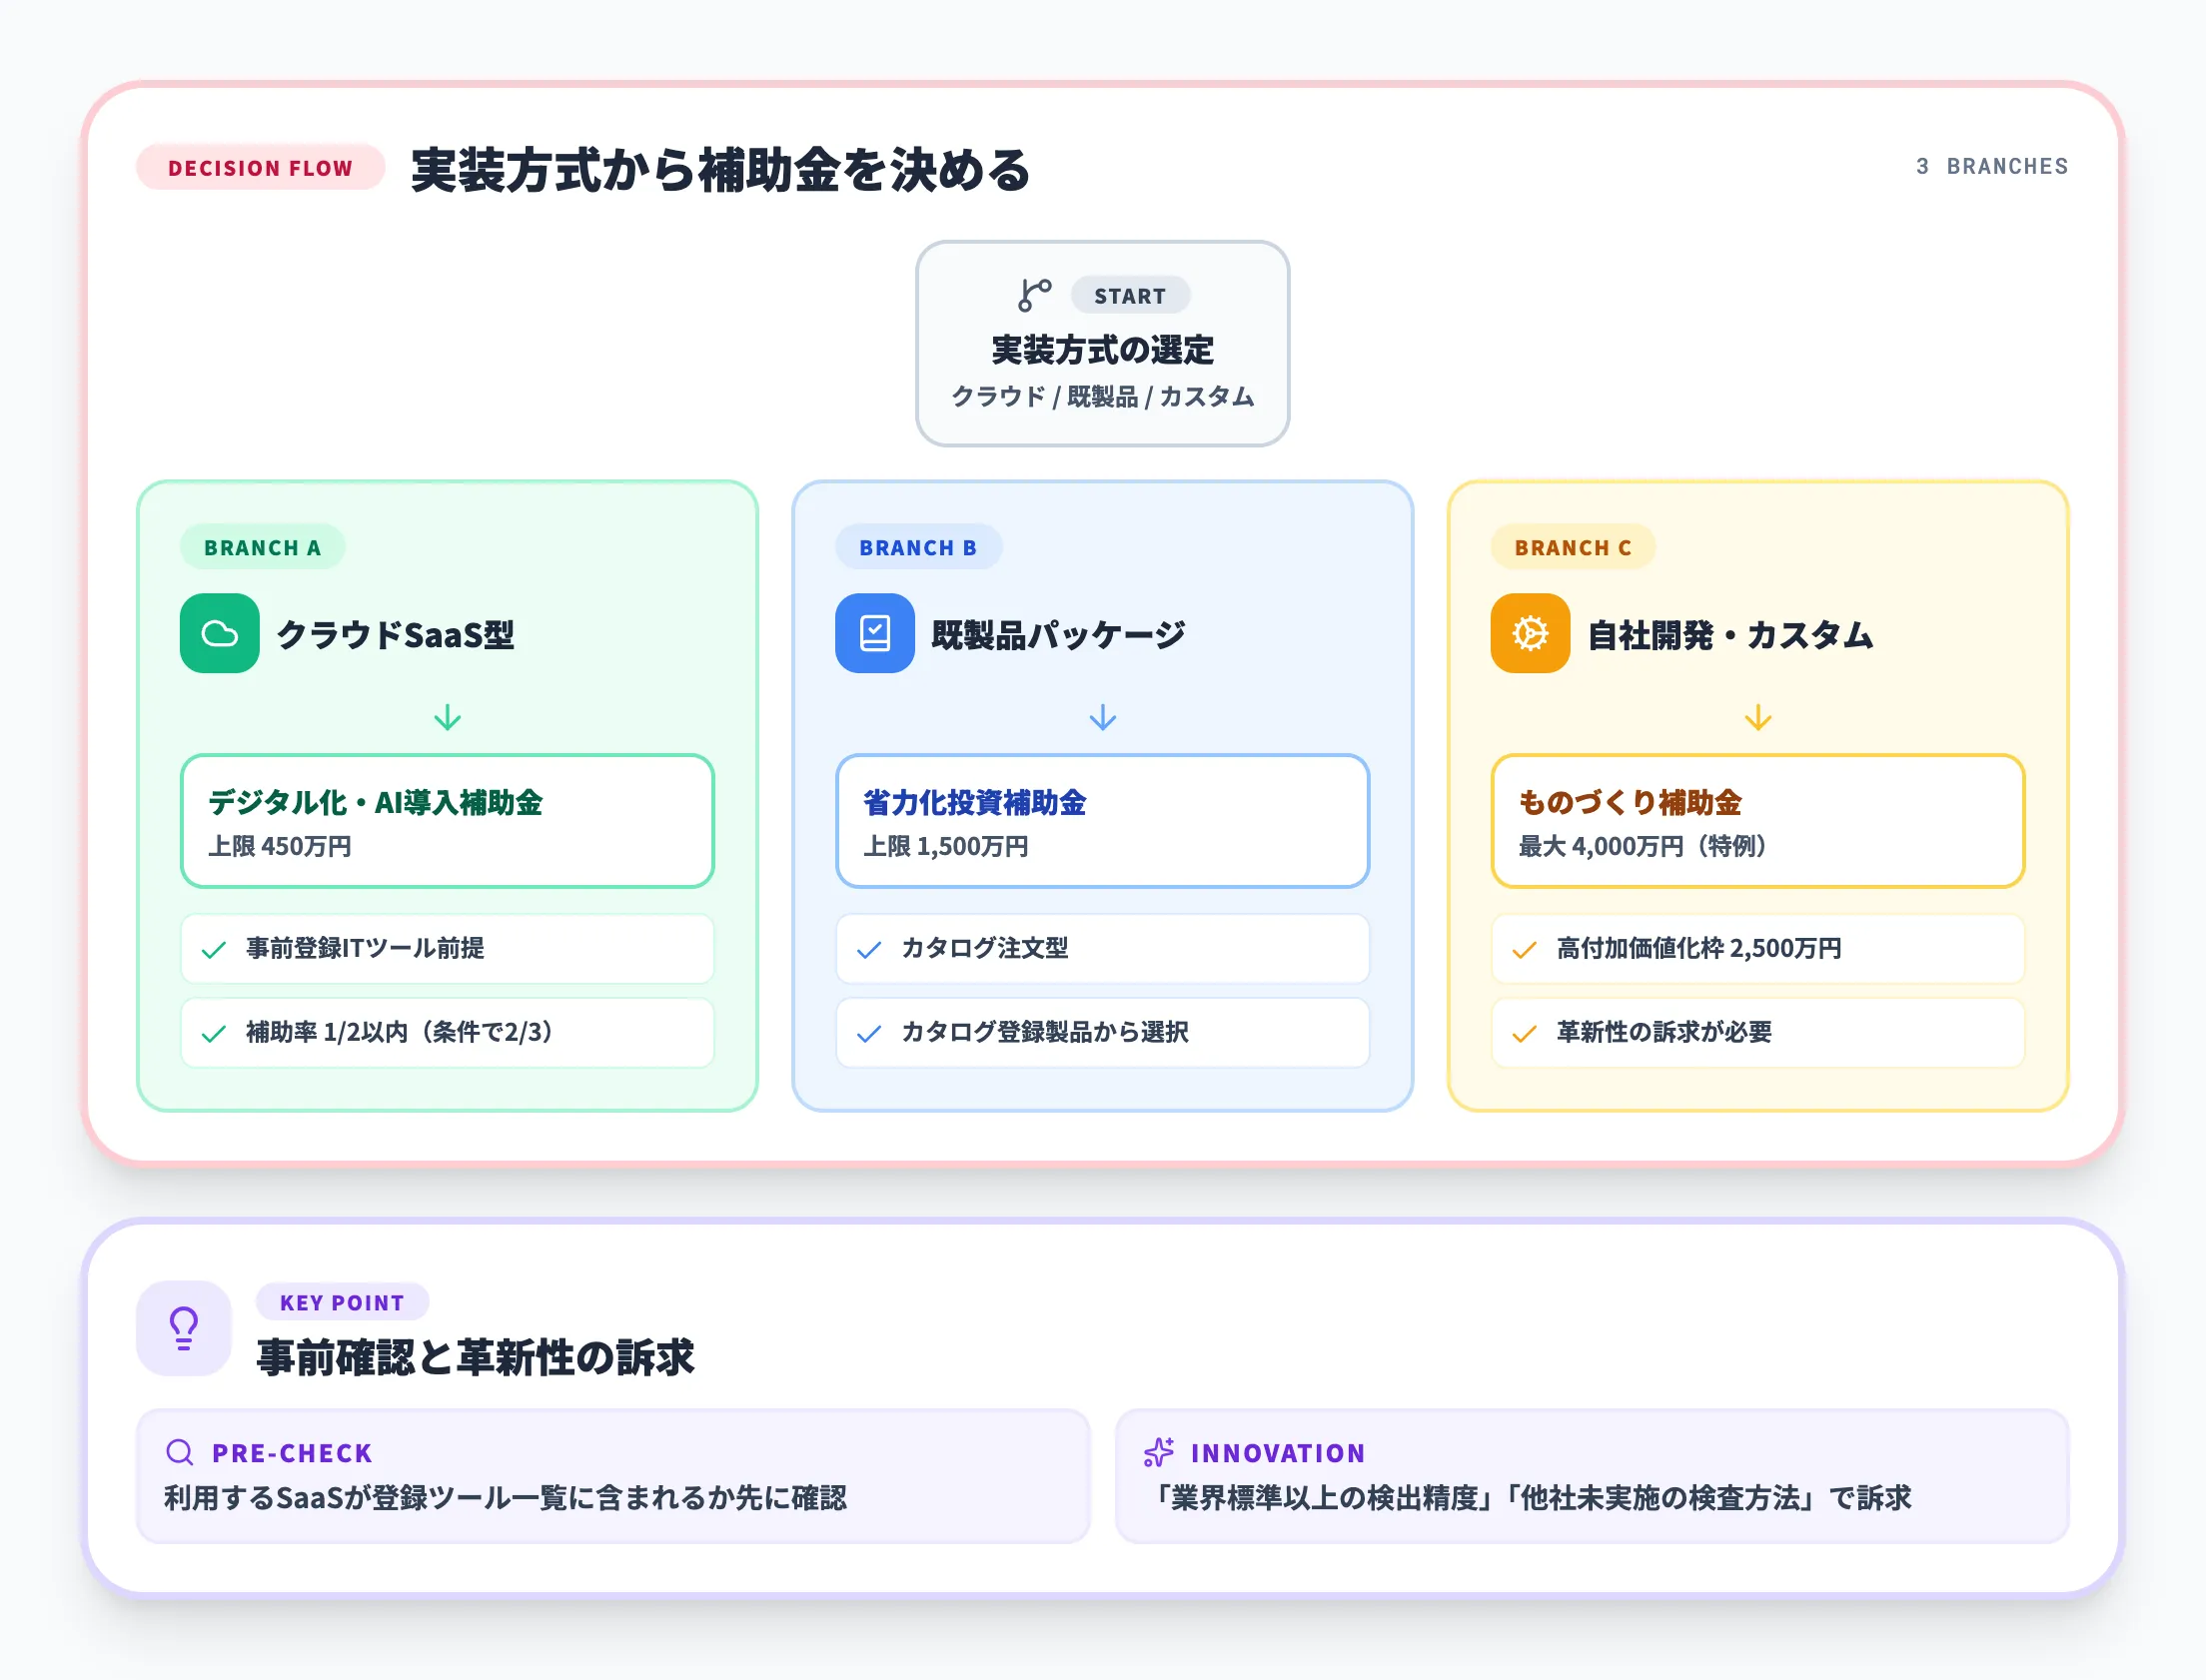Click the blue checklist icon for 既製品パッケージ
The height and width of the screenshot is (1680, 2206).
[875, 633]
